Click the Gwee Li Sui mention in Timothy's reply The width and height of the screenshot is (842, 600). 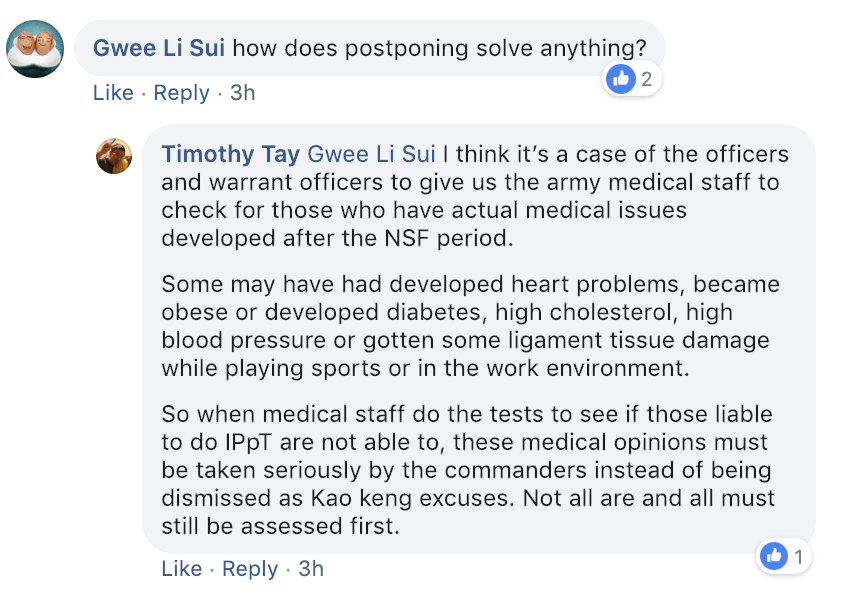point(371,154)
